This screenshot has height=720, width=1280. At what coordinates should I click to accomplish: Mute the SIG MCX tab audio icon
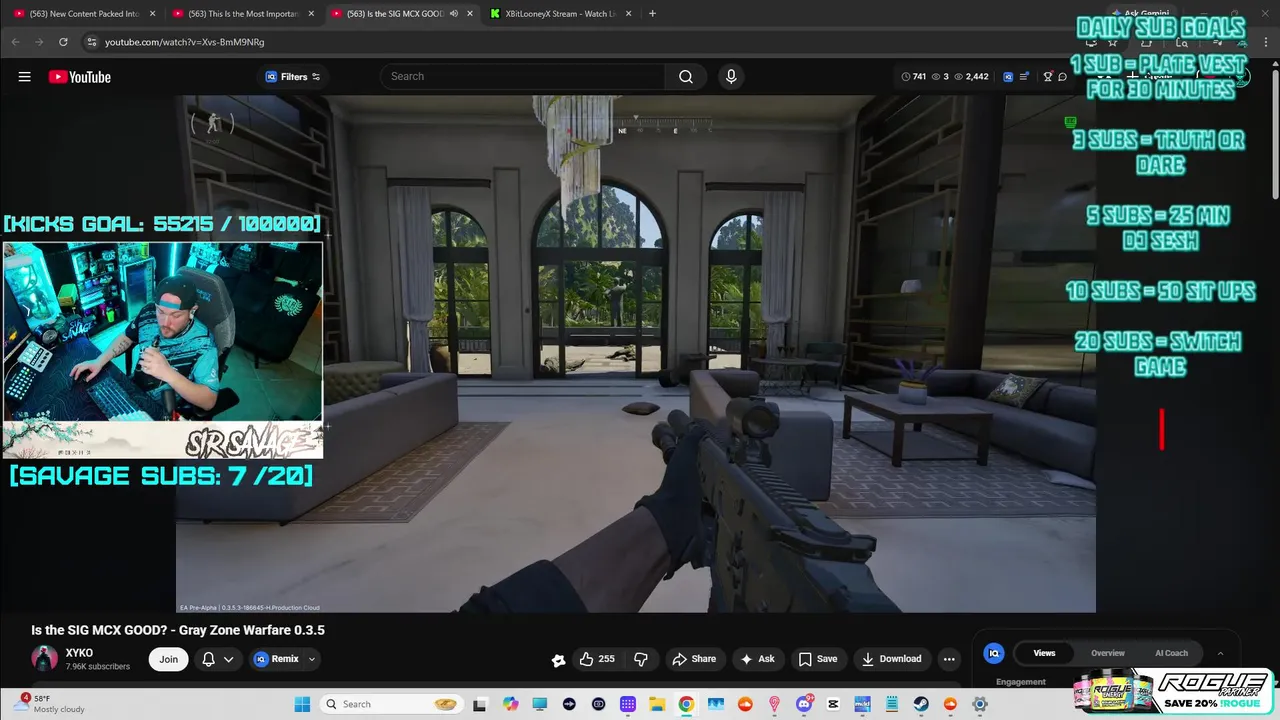coord(454,14)
